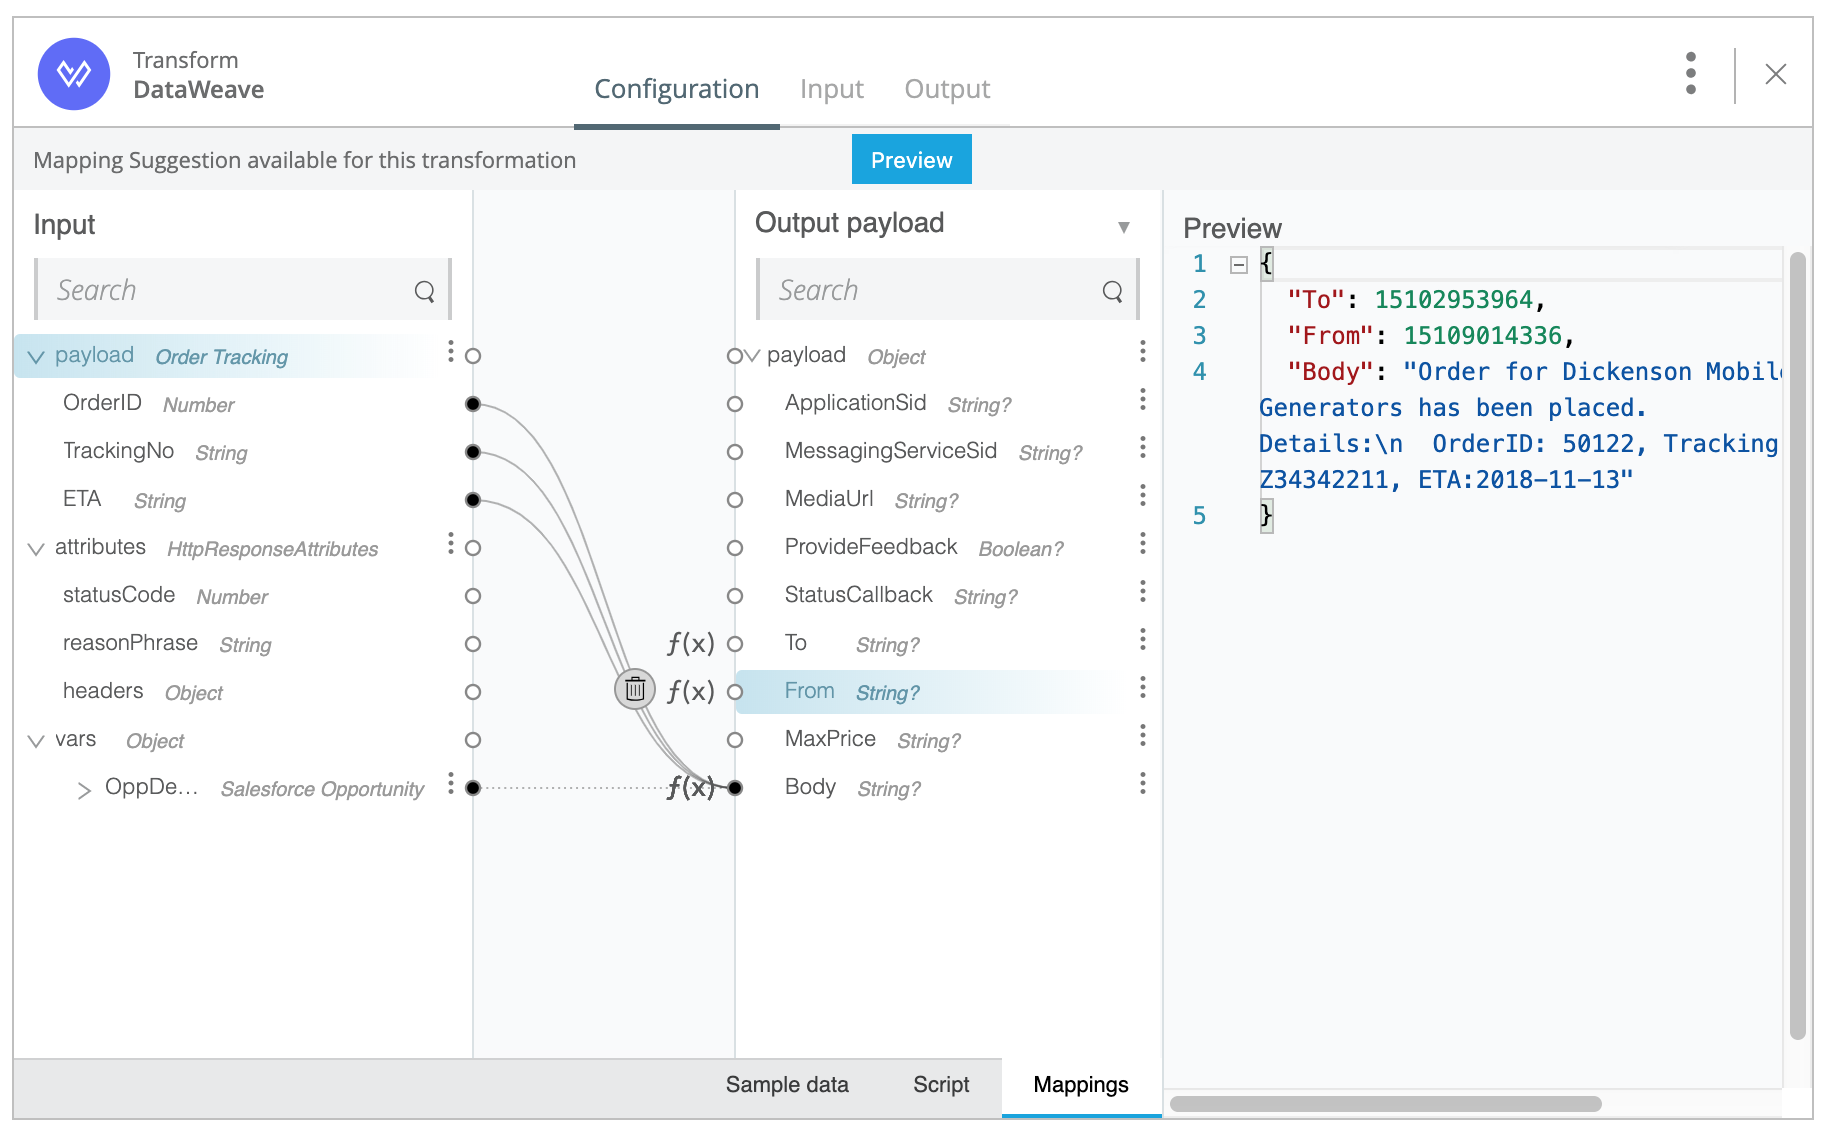Open the Input tab at the top

832,88
